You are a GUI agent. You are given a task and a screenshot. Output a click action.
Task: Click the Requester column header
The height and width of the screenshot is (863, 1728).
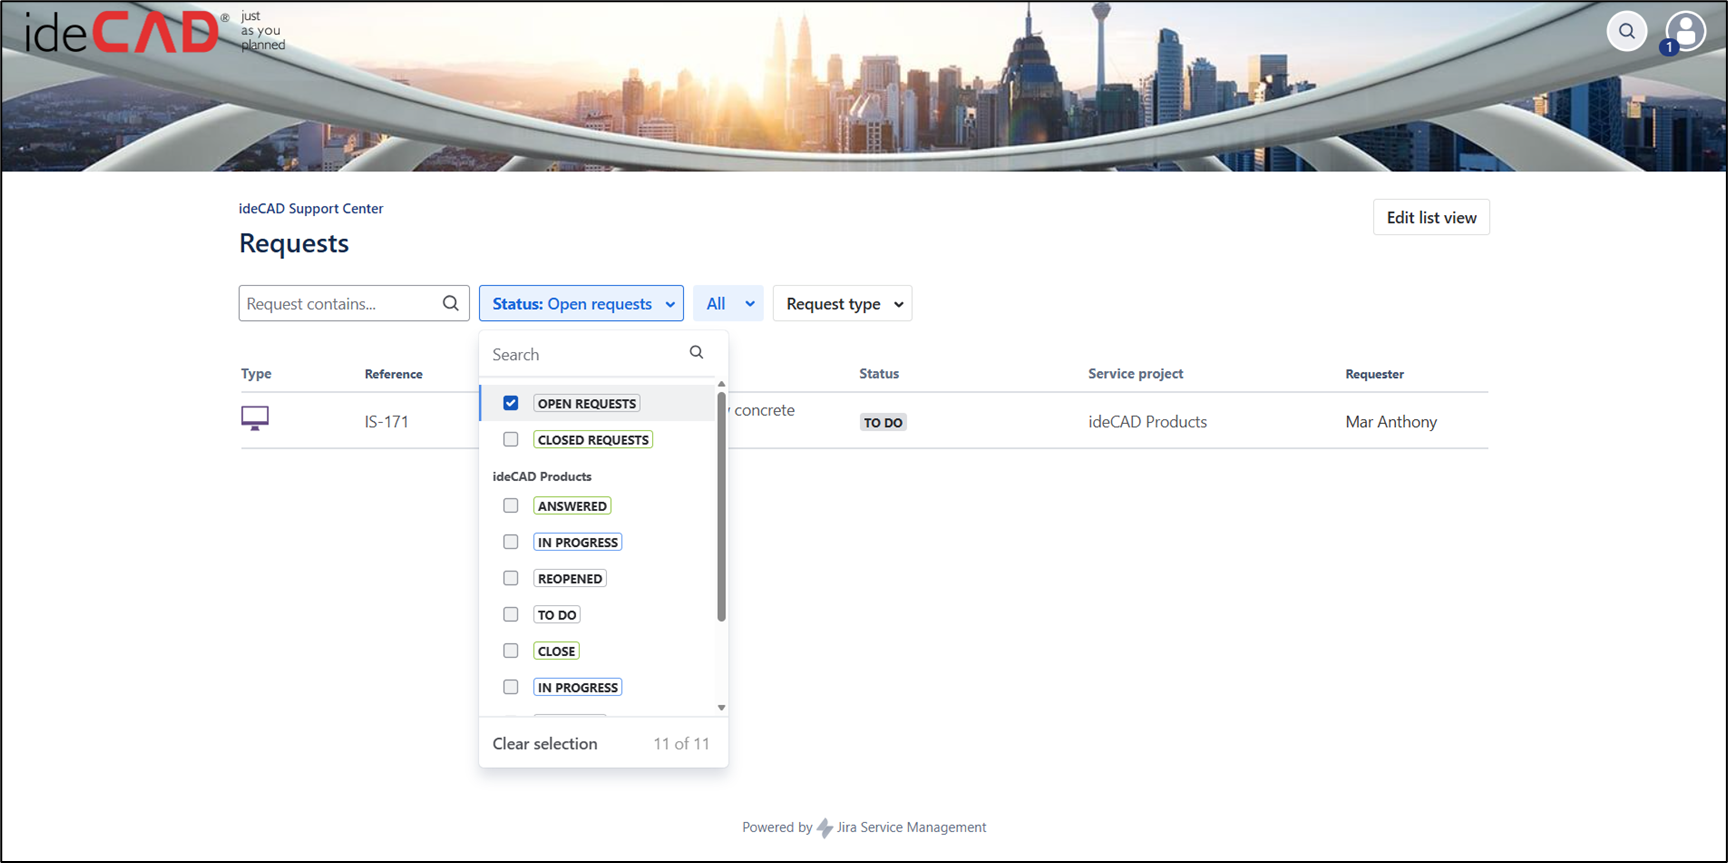pos(1374,373)
